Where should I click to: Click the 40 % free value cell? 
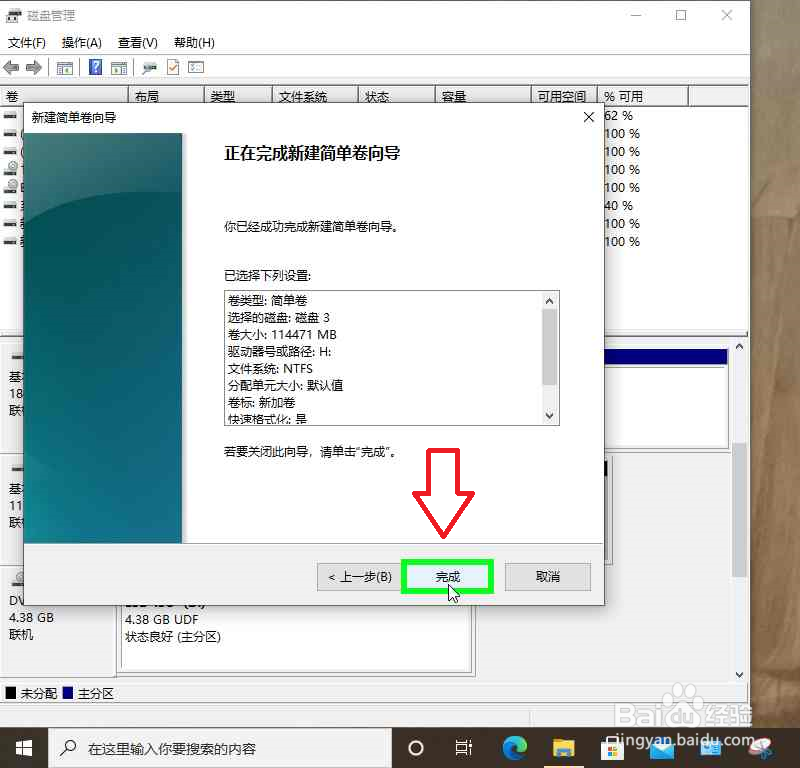coord(618,206)
